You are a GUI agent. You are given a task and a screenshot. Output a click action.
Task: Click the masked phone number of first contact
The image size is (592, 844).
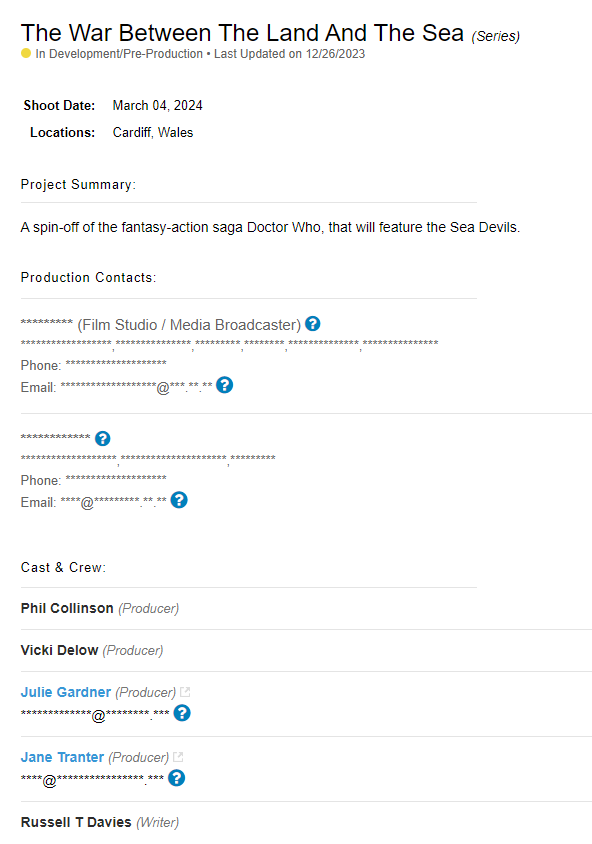pos(116,363)
